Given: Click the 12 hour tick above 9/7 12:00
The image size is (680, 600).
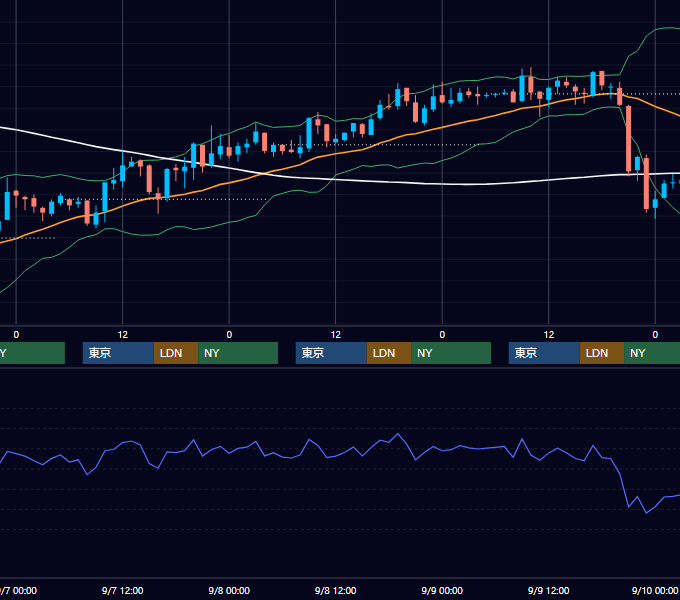Looking at the screenshot, I should point(123,335).
